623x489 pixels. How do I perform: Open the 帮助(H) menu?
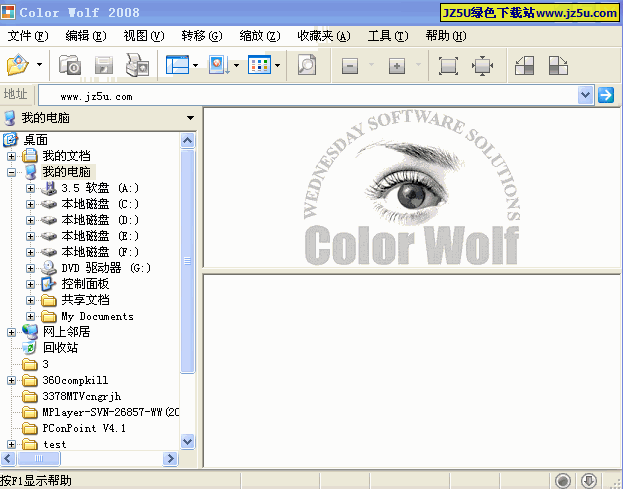[x=446, y=36]
